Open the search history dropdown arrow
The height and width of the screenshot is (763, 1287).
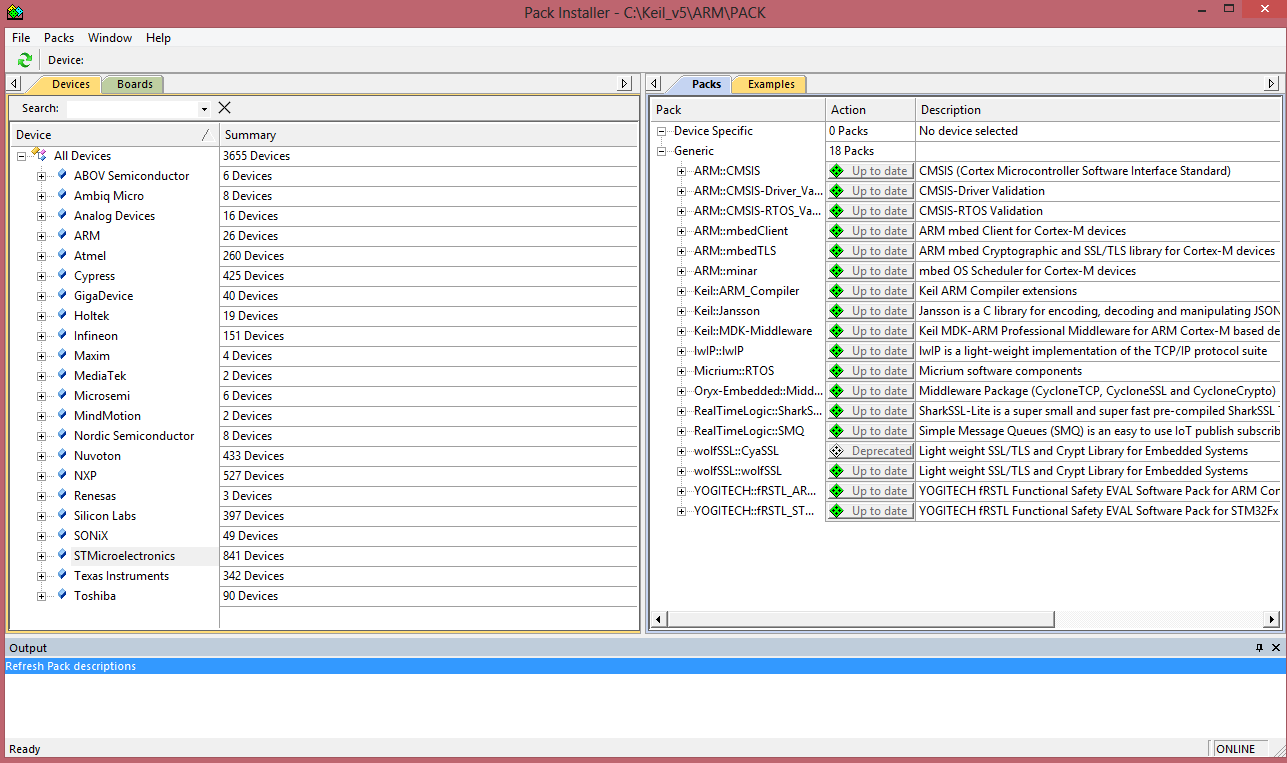[204, 109]
